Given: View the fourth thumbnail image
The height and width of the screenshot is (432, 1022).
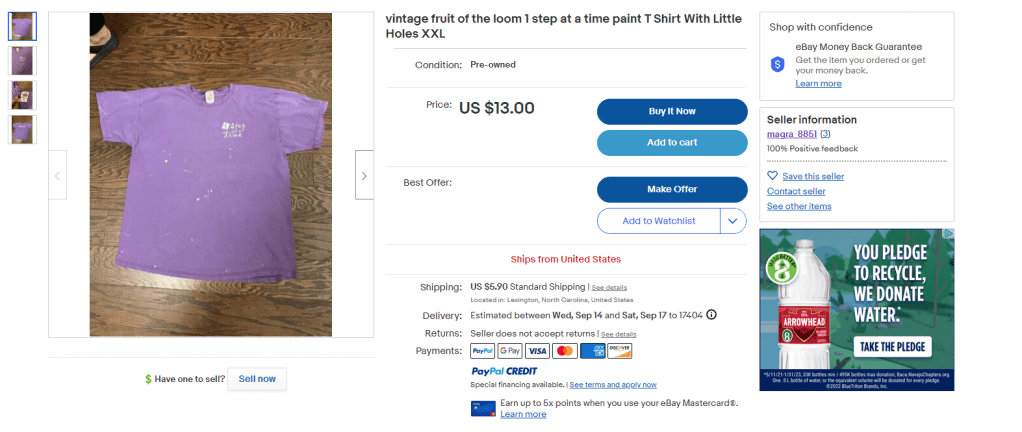Looking at the screenshot, I should click(x=22, y=129).
